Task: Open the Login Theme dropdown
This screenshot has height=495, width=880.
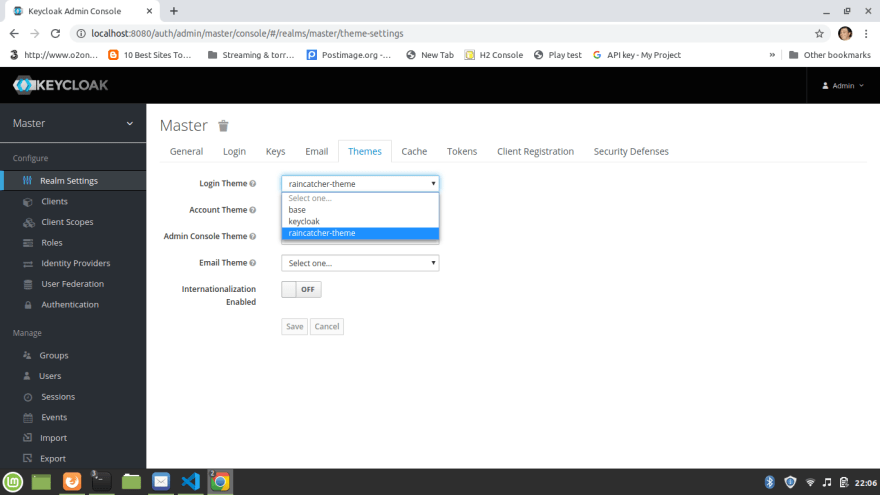Action: 360,184
